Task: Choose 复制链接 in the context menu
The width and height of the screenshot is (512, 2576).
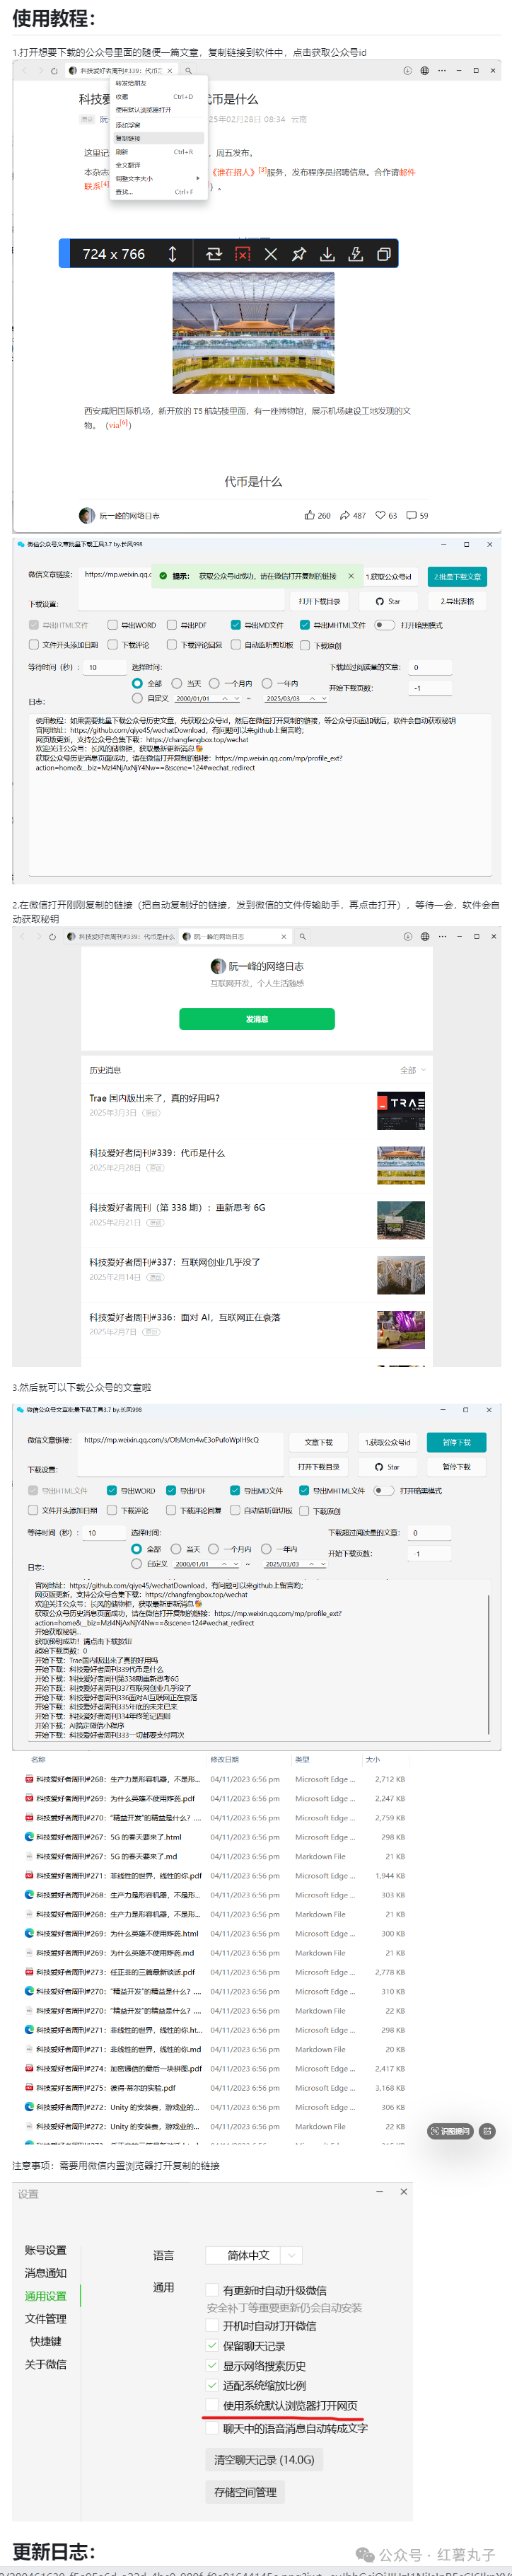Action: click(x=159, y=138)
